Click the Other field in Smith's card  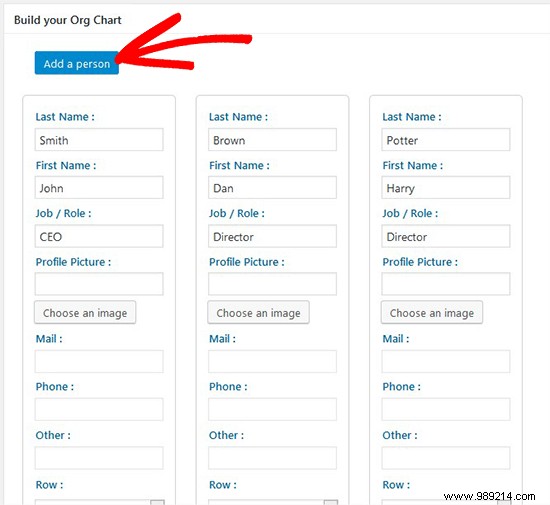pyautogui.click(x=99, y=458)
